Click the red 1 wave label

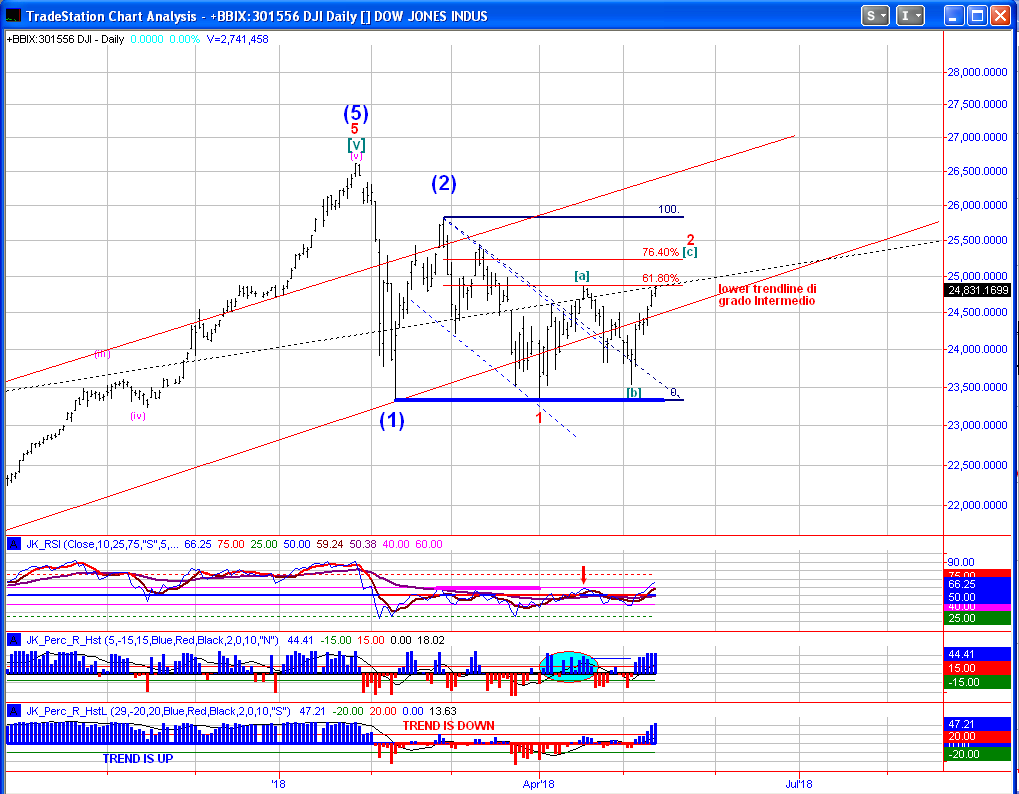pyautogui.click(x=539, y=417)
